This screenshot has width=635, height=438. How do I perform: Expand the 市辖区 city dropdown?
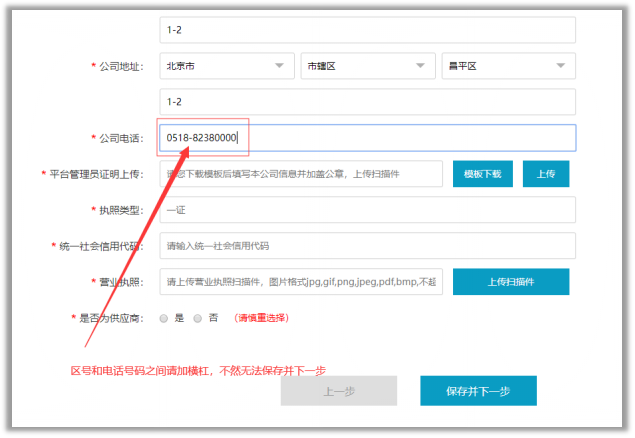click(367, 66)
